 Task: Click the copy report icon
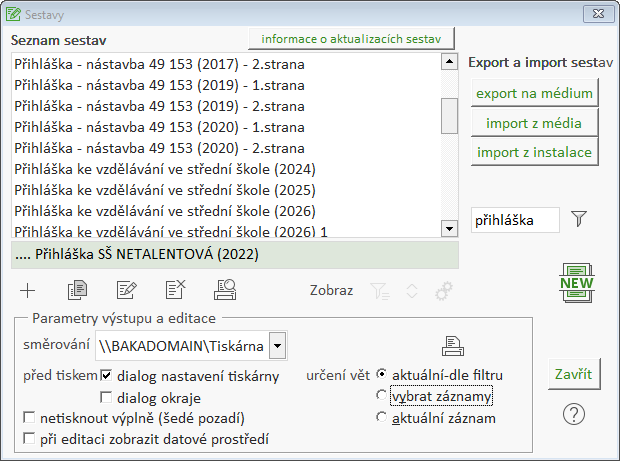pos(76,291)
